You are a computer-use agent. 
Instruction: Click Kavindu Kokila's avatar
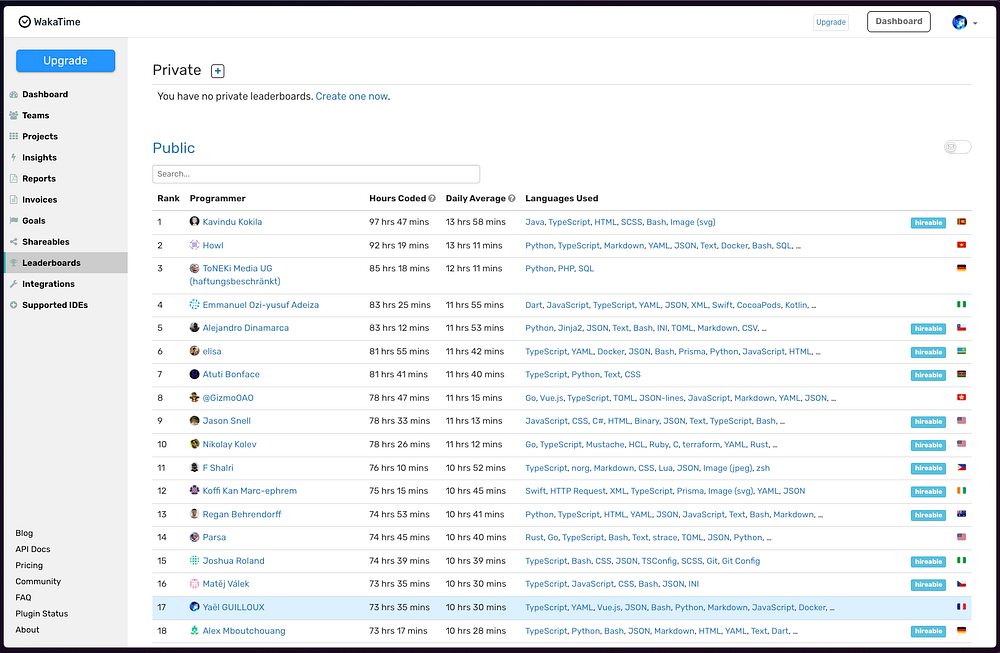(195, 221)
